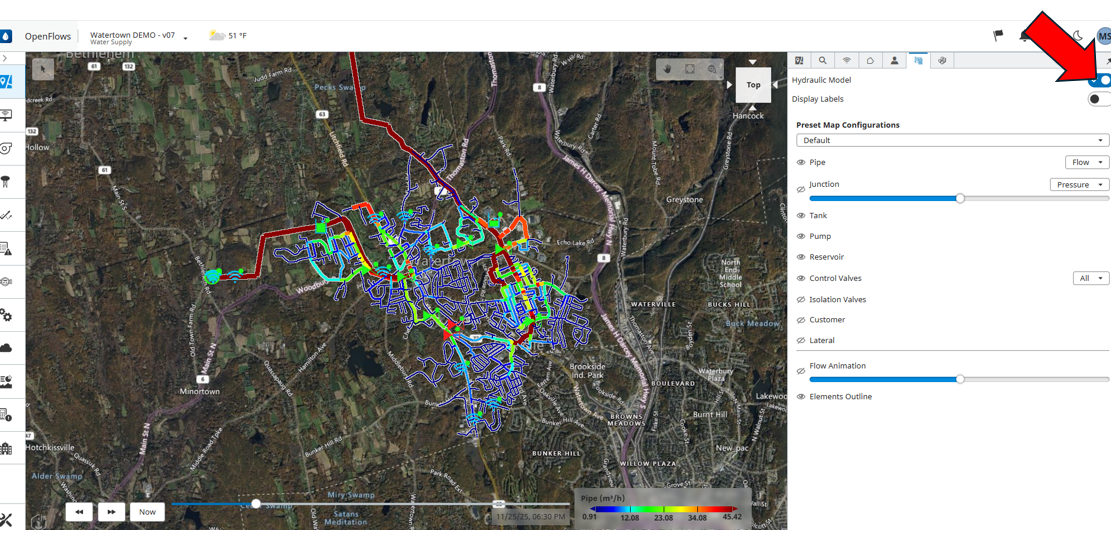Toggle Customer layer visibility eye
Viewport: 1111px width, 543px height.
tap(801, 320)
